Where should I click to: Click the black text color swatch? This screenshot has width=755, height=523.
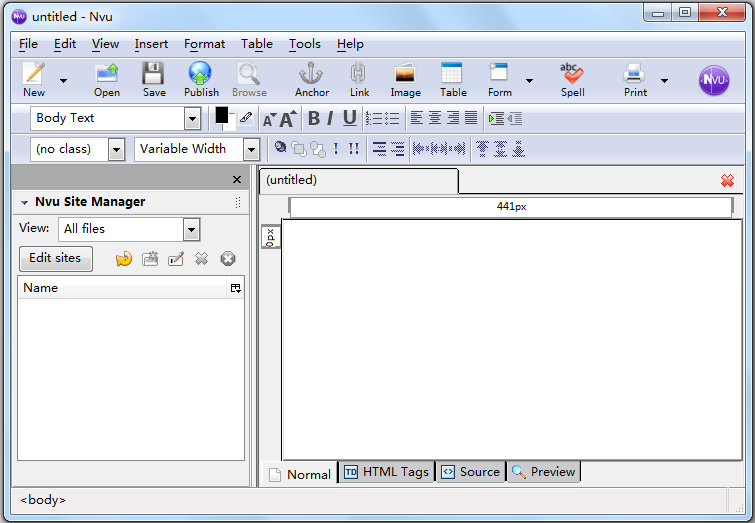222,115
